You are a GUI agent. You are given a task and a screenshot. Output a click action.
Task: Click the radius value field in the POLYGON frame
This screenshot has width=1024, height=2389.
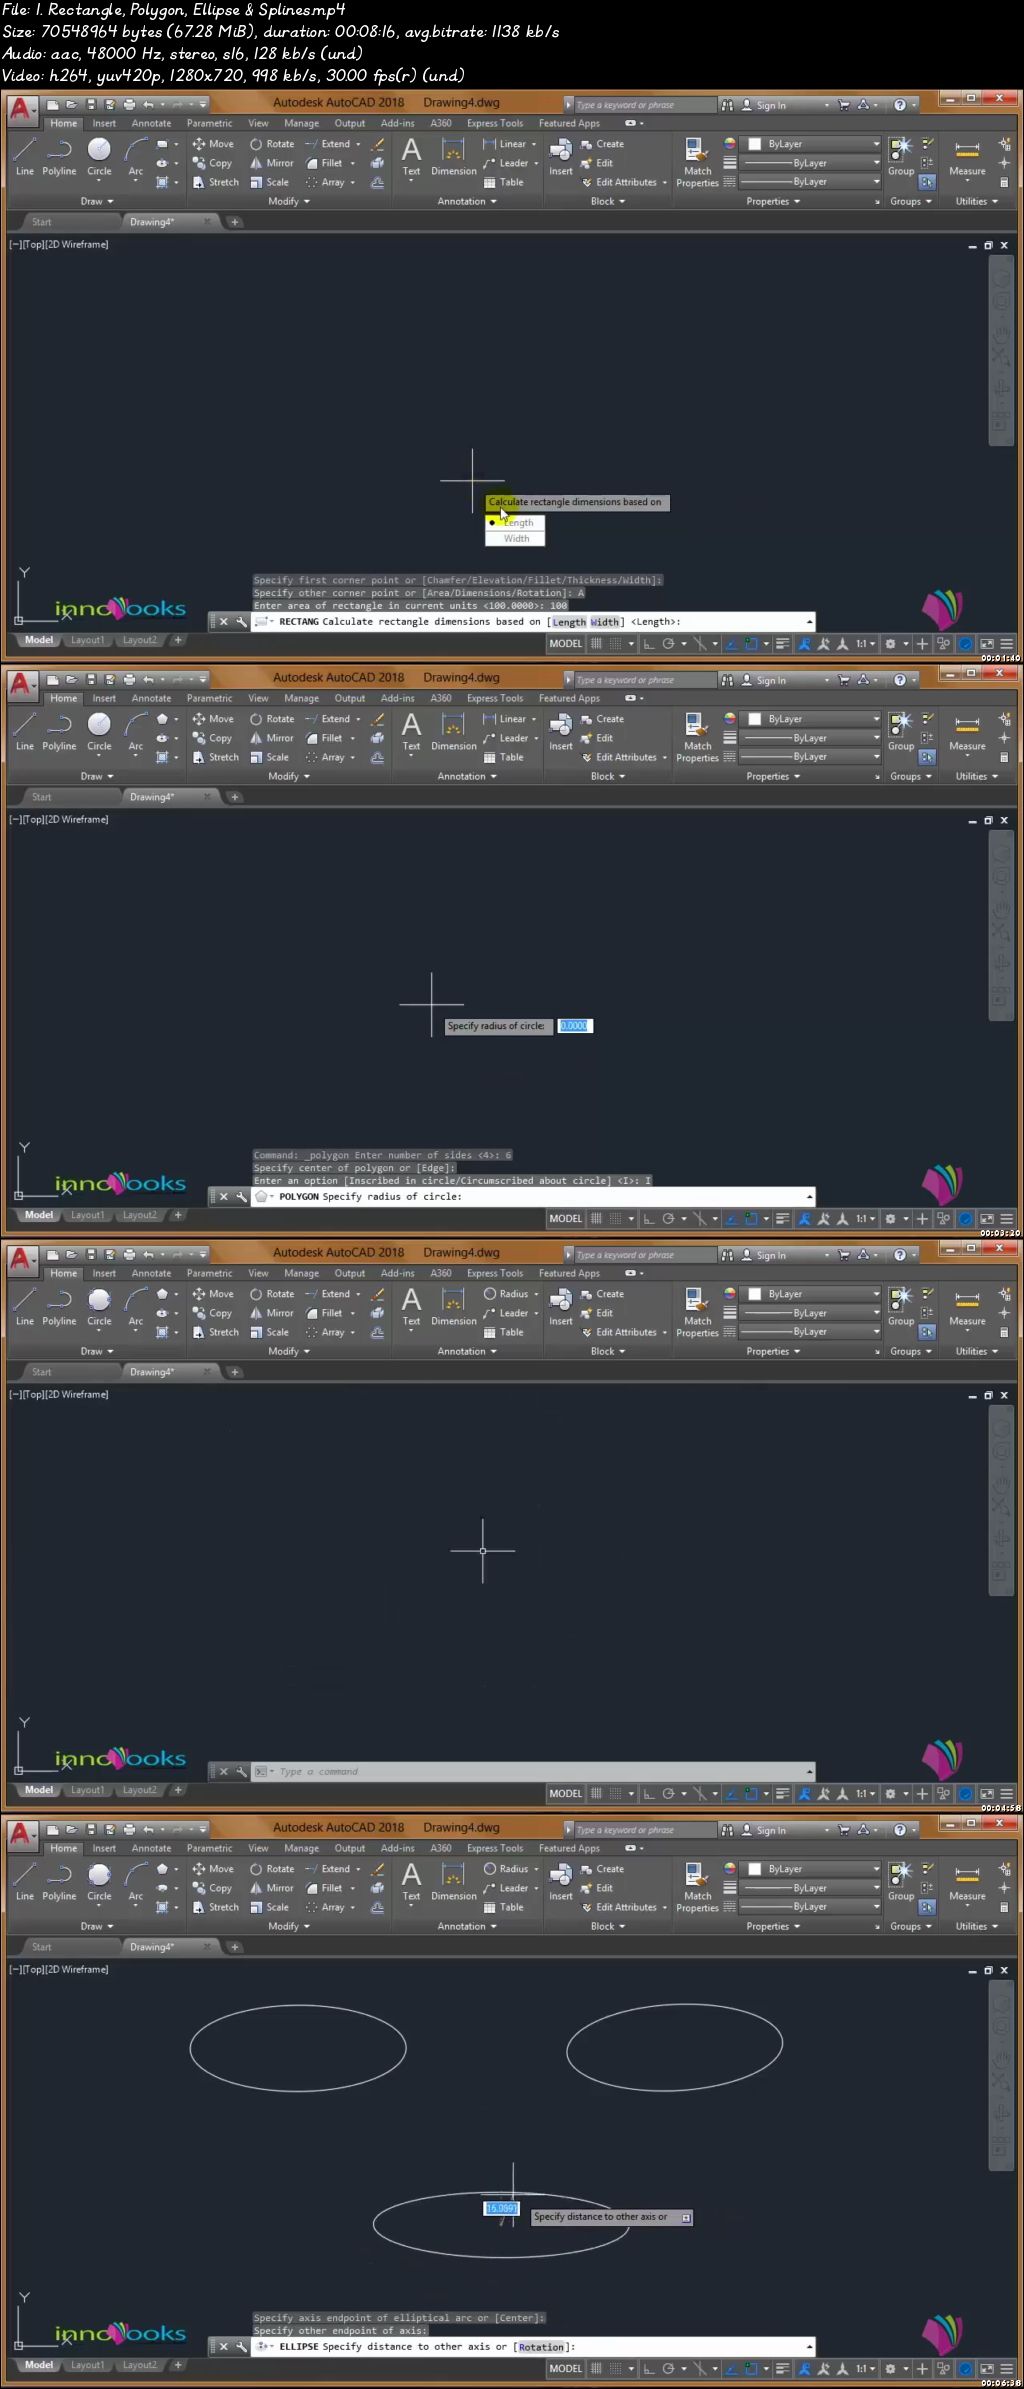pos(574,1026)
